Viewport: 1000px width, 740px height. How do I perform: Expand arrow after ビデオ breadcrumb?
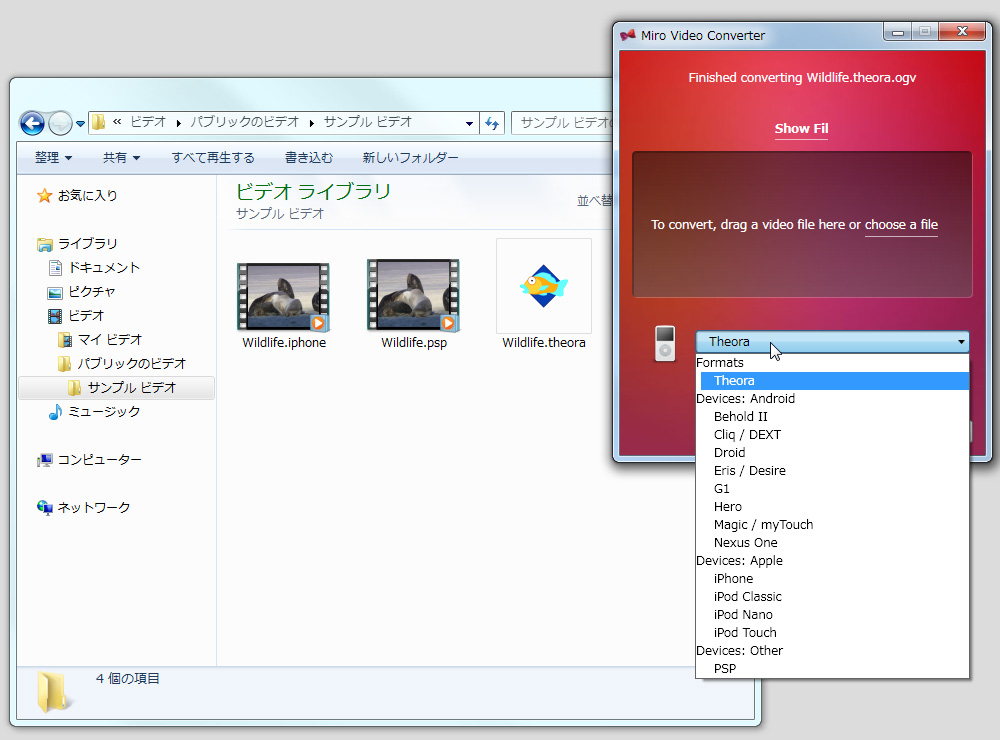pos(179,123)
